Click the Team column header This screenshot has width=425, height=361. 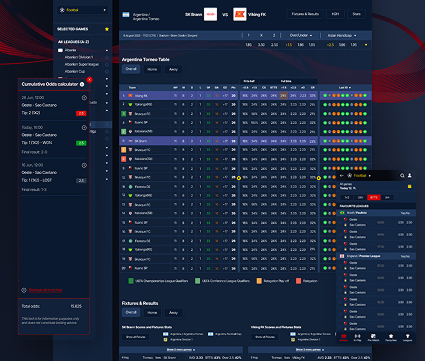point(132,88)
